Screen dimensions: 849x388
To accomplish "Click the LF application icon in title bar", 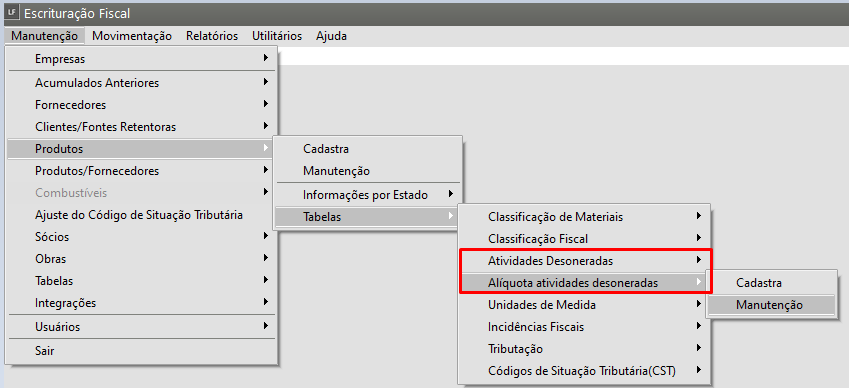I will pos(11,13).
